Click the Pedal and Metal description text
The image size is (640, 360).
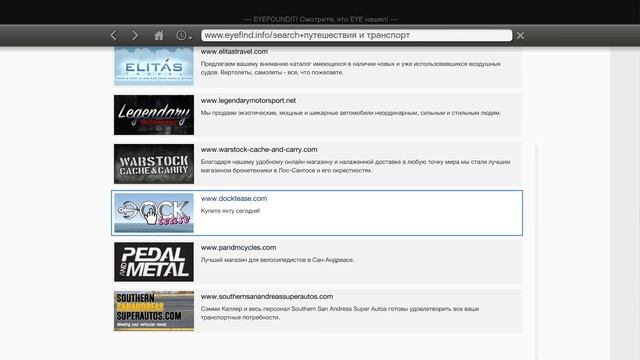(x=277, y=260)
